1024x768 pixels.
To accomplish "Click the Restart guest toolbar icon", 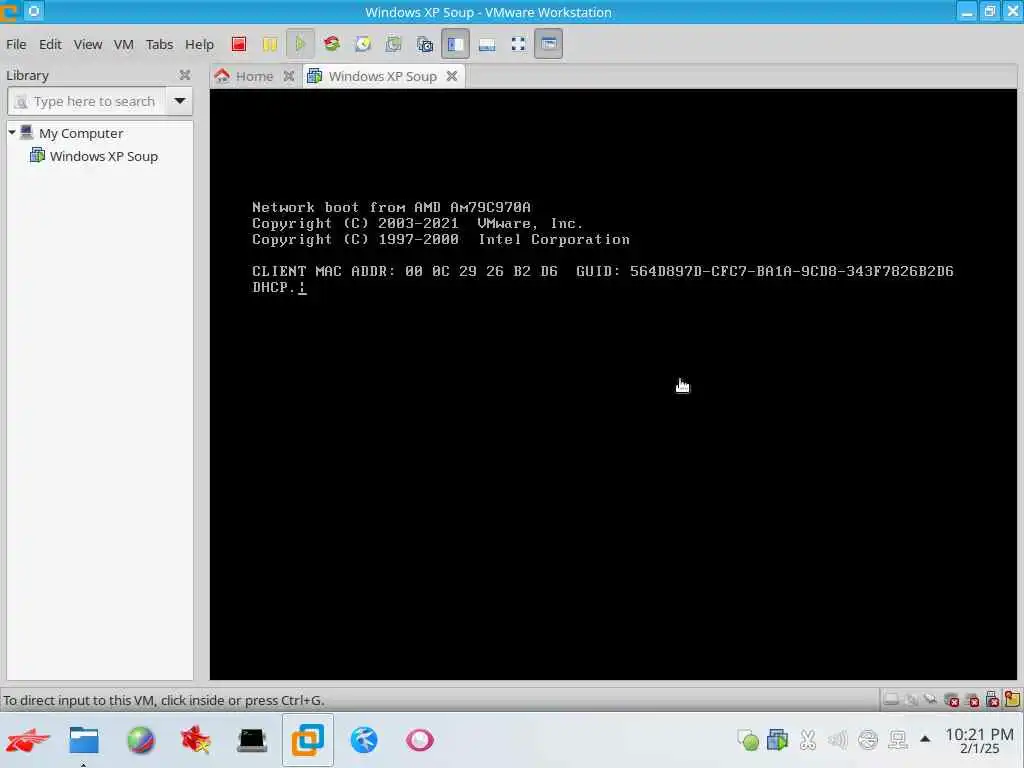I will click(x=332, y=44).
